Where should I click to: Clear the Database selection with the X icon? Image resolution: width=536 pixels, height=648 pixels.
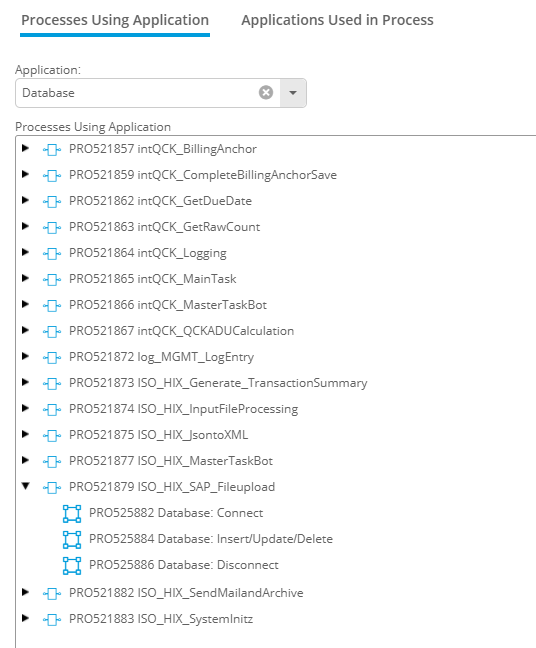point(266,93)
